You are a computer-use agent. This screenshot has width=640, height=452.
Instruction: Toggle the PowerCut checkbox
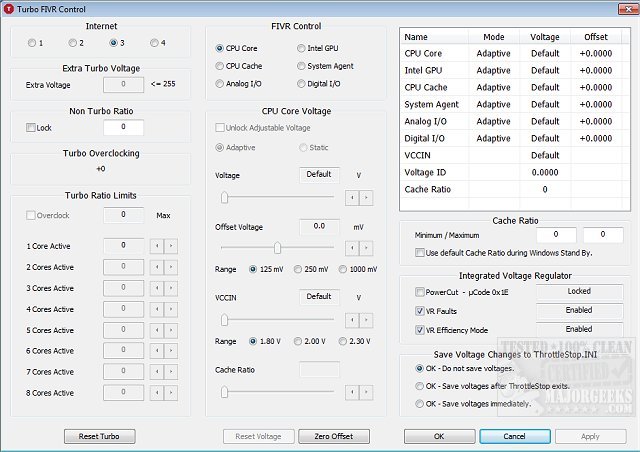pyautogui.click(x=420, y=292)
